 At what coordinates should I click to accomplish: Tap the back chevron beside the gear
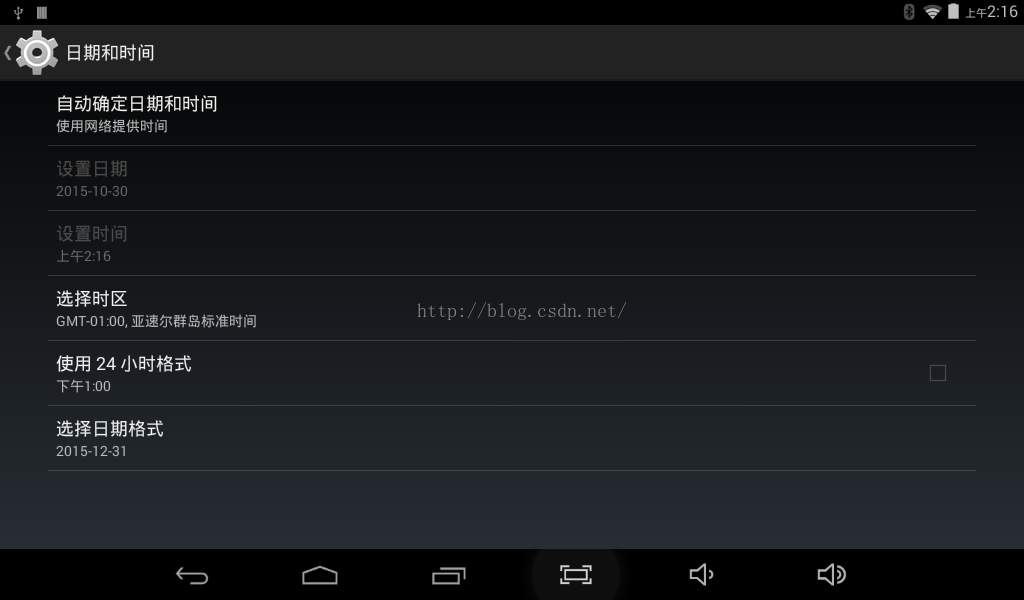tap(8, 53)
